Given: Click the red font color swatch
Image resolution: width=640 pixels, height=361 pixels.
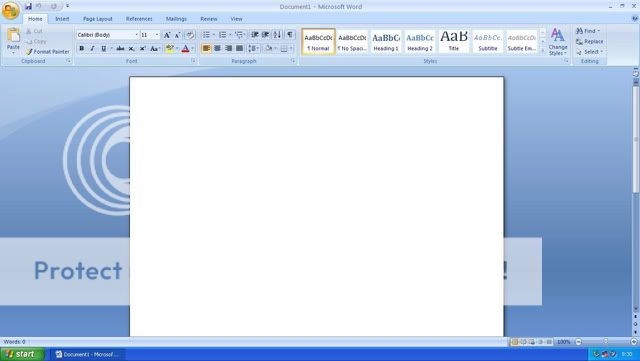Looking at the screenshot, I should point(185,49).
